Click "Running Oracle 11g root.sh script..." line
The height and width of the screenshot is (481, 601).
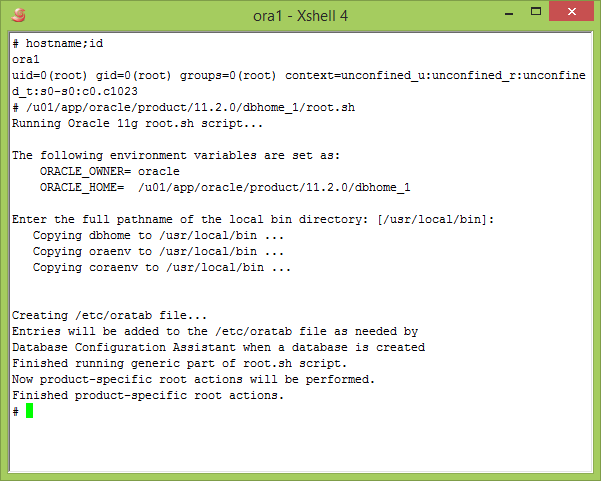coord(137,124)
